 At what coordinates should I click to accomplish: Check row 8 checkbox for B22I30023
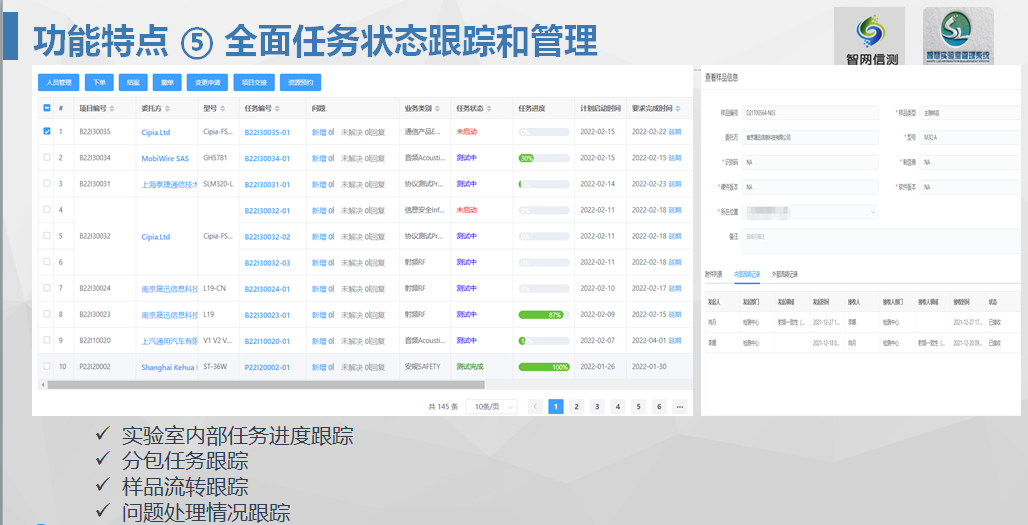(x=47, y=314)
